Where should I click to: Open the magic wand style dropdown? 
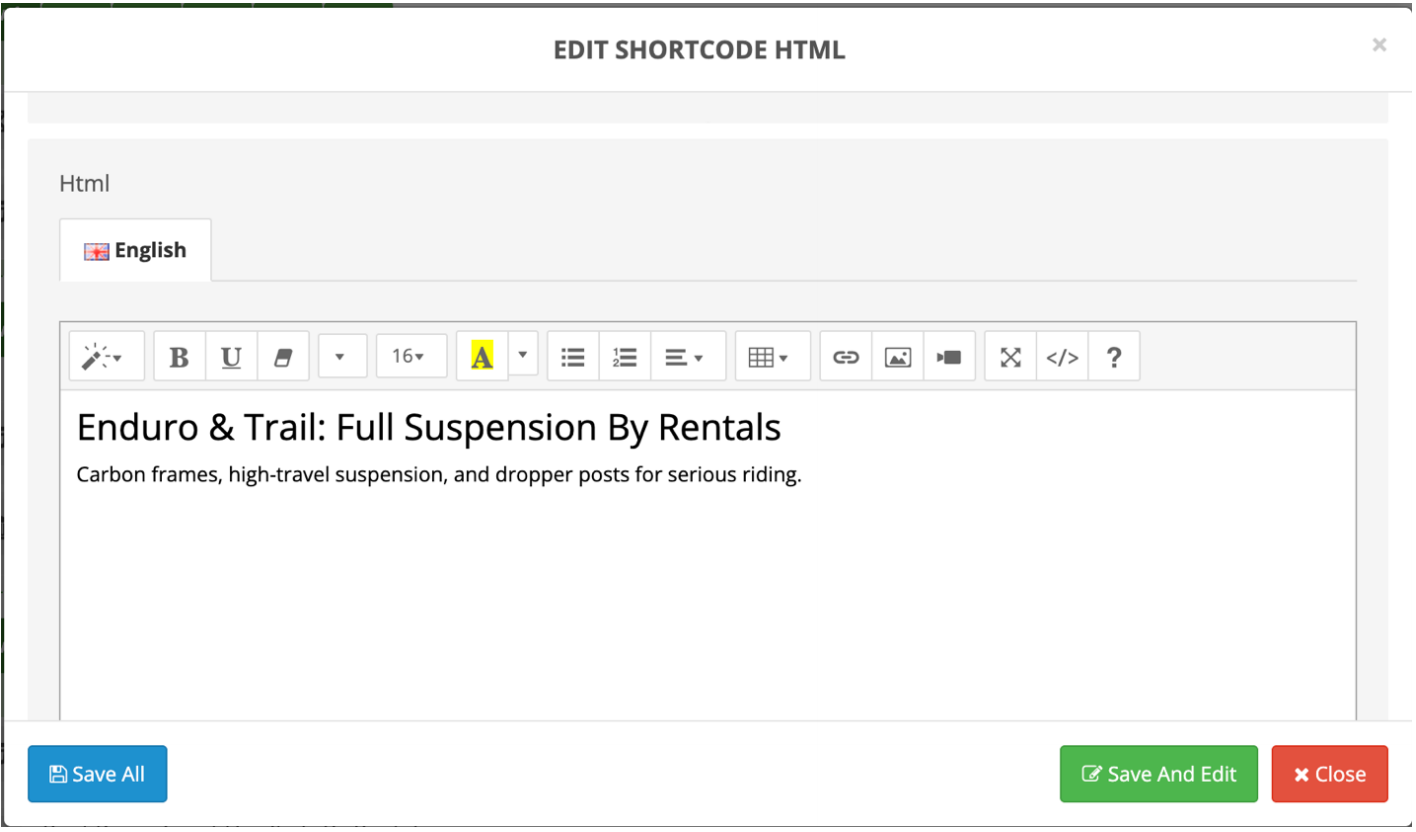point(106,357)
